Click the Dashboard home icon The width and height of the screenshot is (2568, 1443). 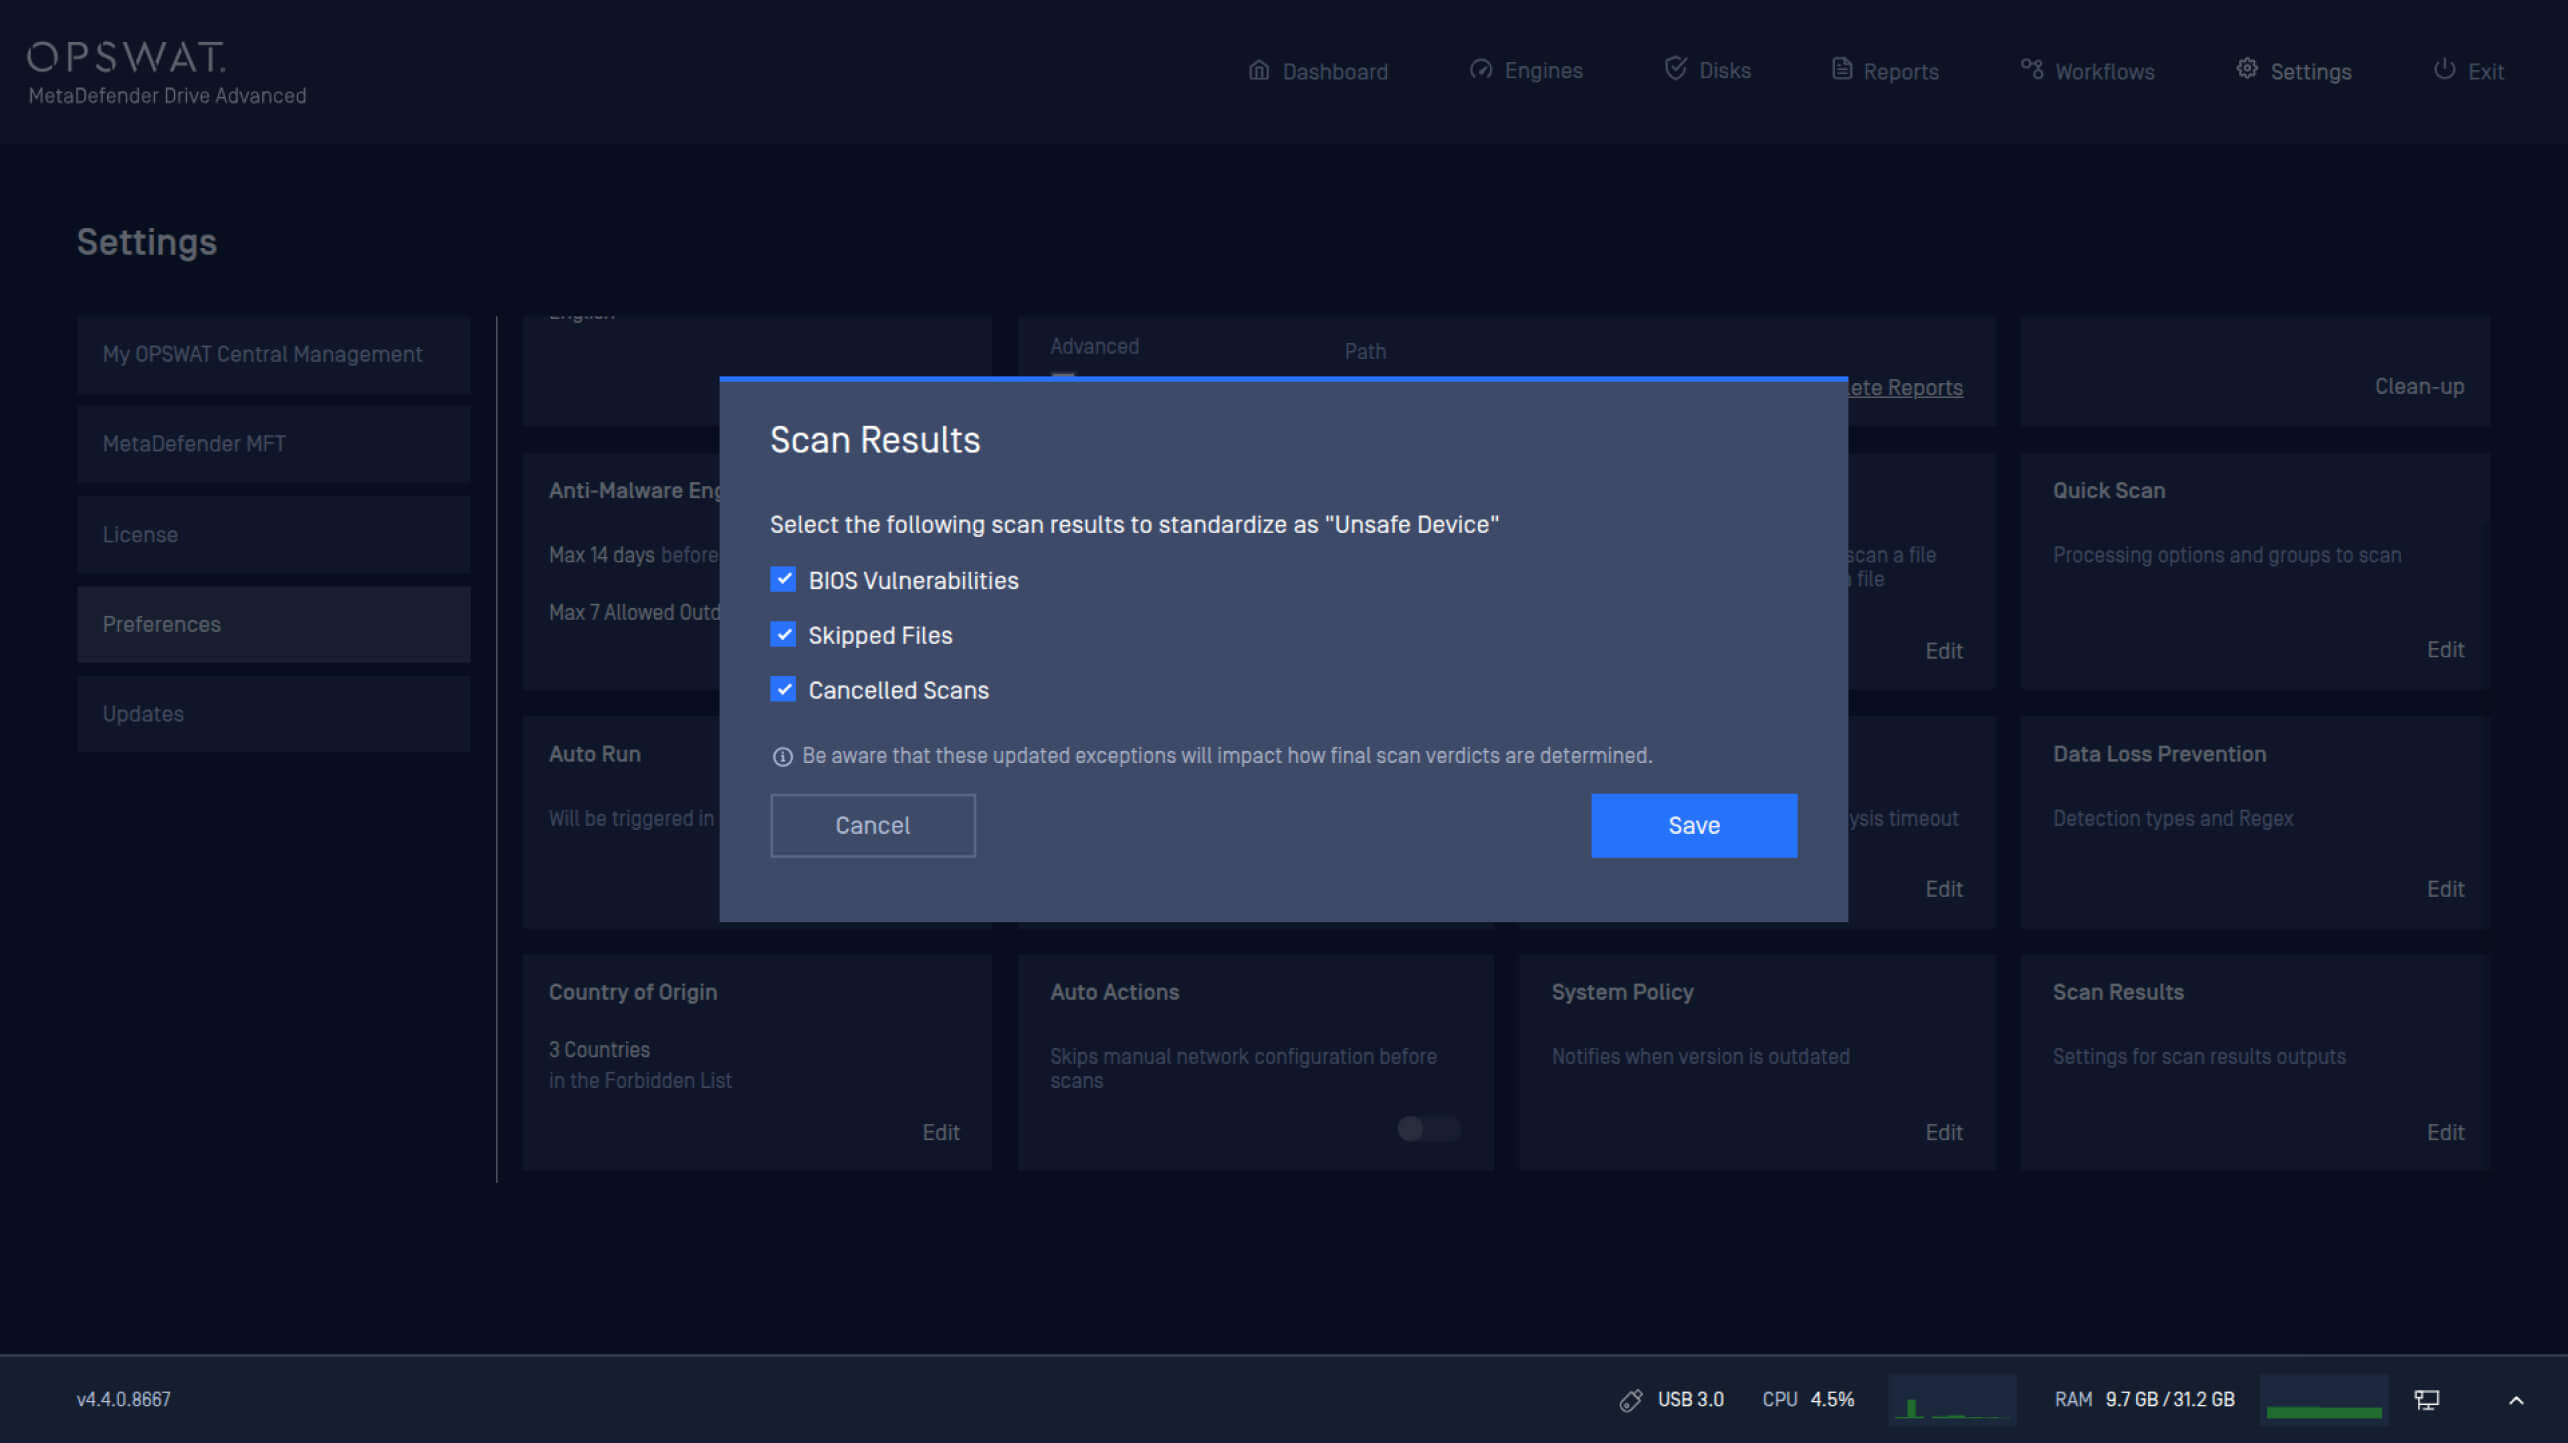tap(1259, 70)
